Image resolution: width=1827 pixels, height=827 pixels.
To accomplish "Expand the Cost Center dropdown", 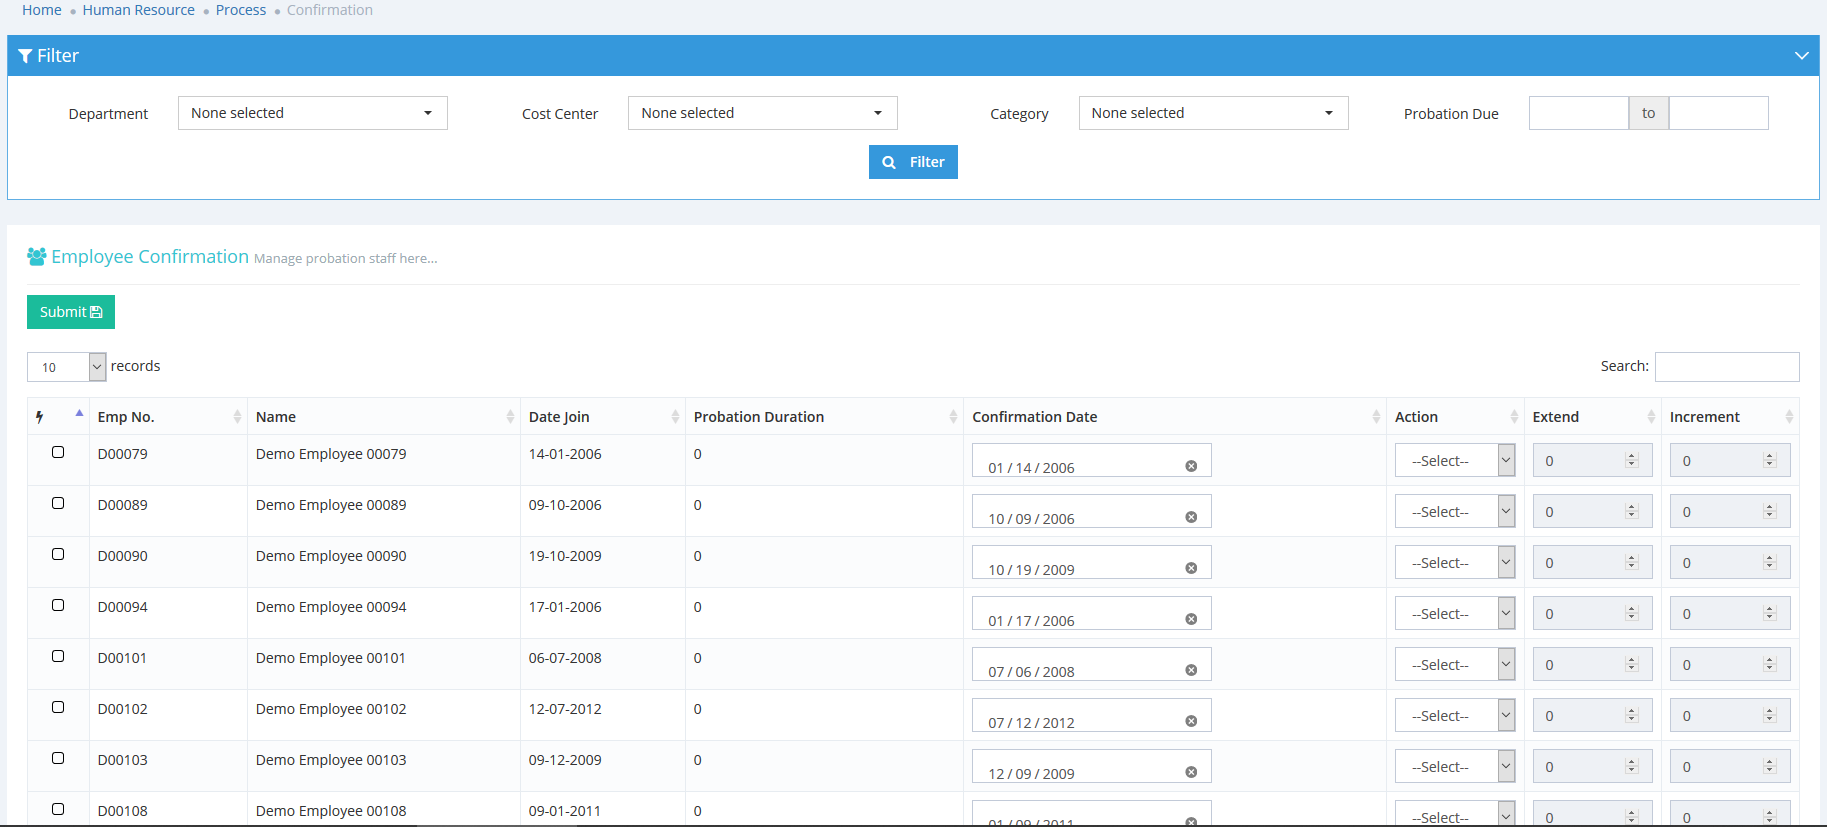I will coord(762,113).
